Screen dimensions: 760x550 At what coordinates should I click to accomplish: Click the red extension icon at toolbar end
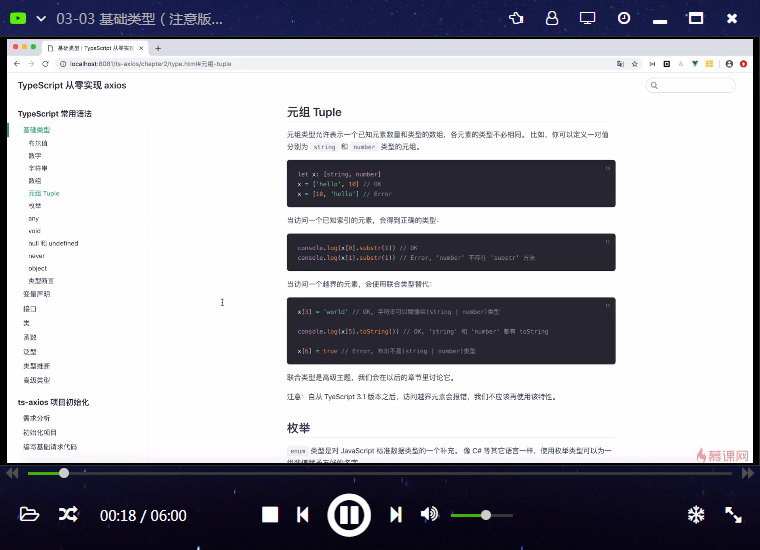point(743,63)
